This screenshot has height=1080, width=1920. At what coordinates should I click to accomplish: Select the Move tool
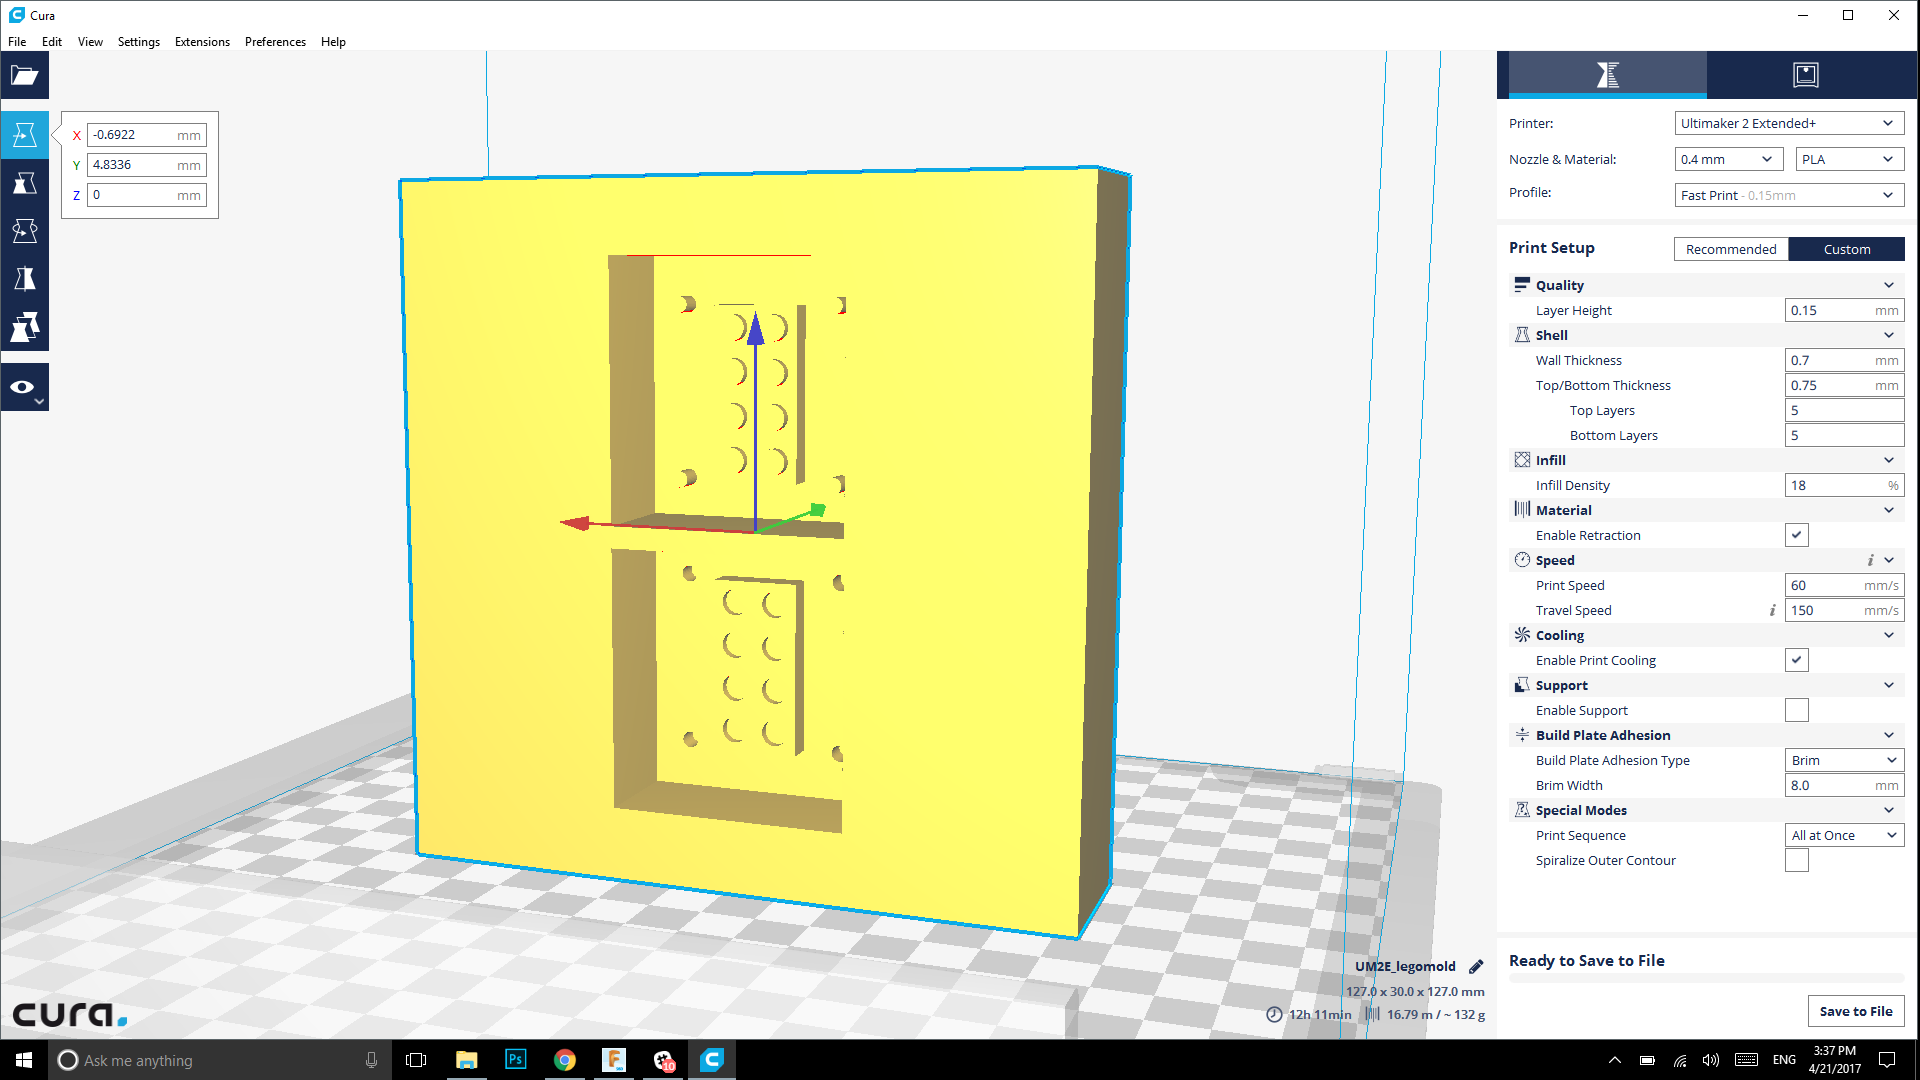tap(25, 135)
